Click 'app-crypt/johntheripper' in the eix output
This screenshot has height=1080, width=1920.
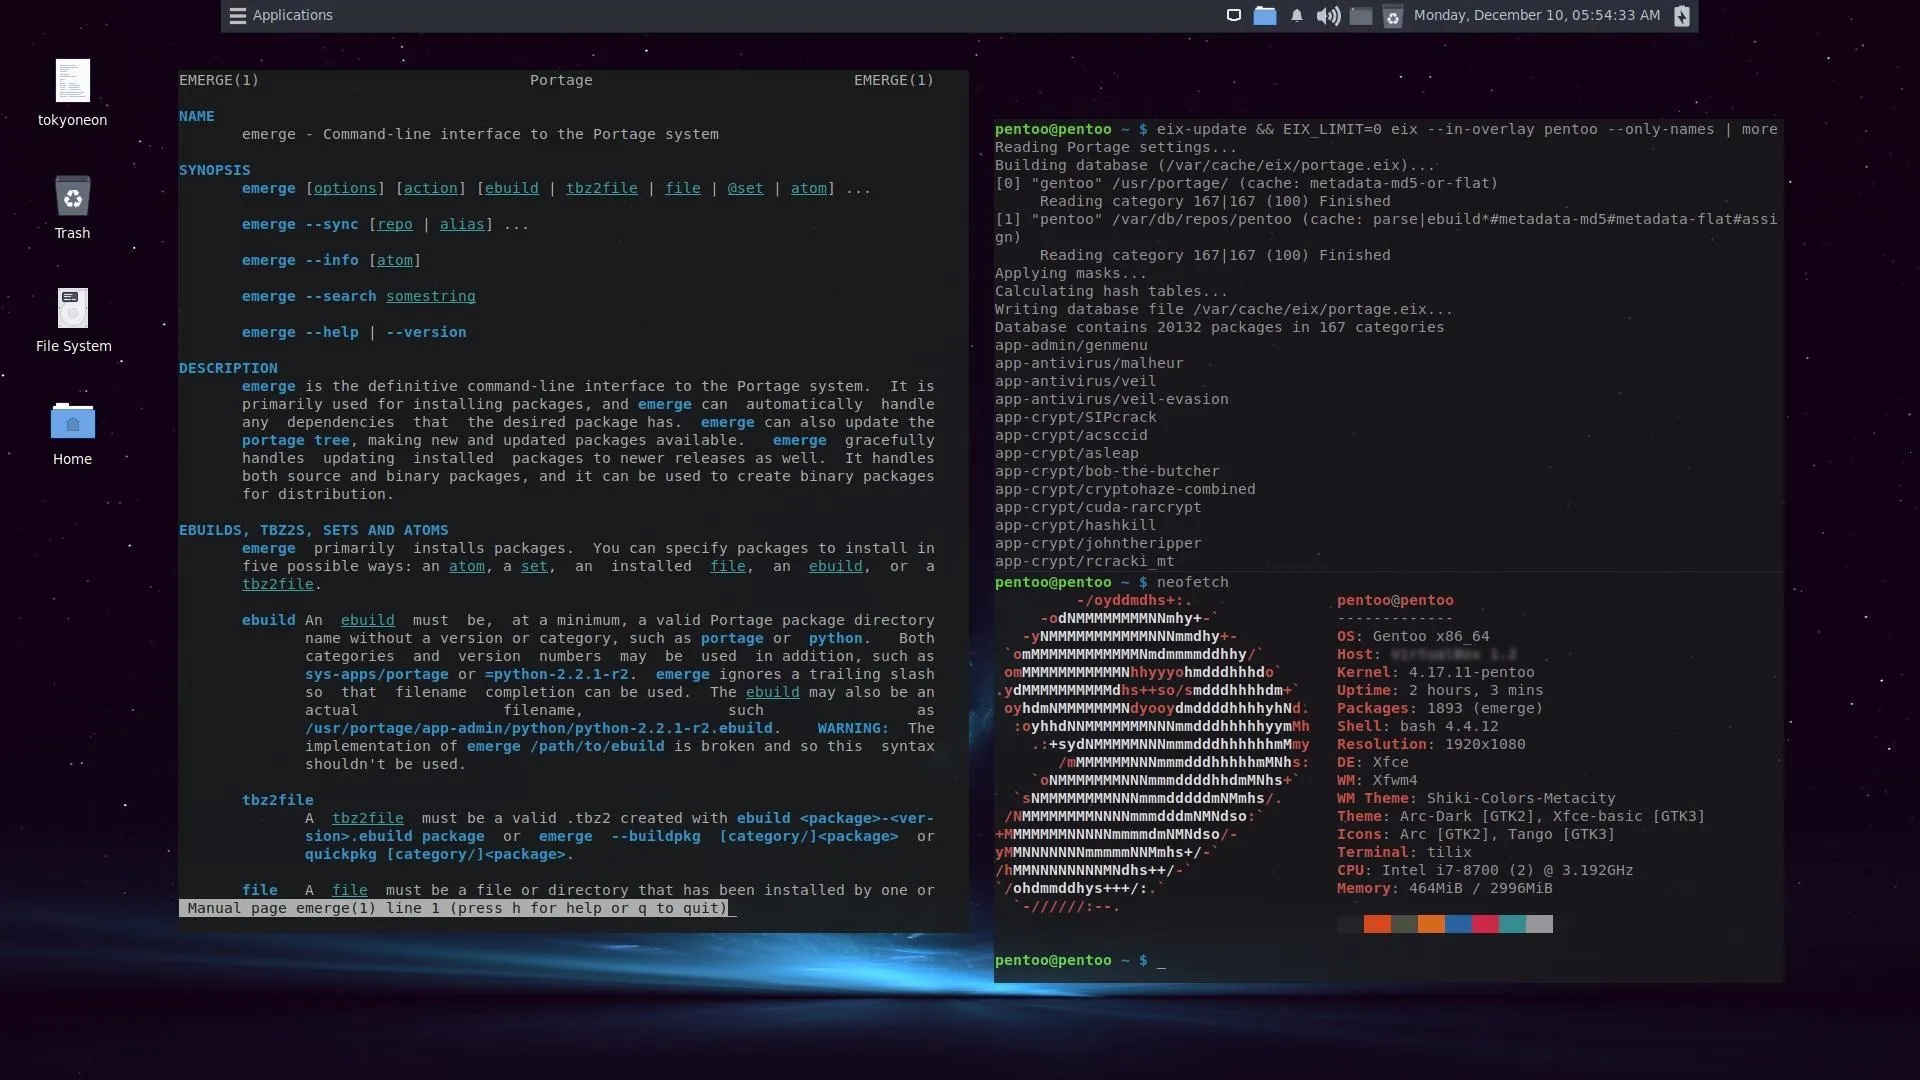(x=1098, y=544)
